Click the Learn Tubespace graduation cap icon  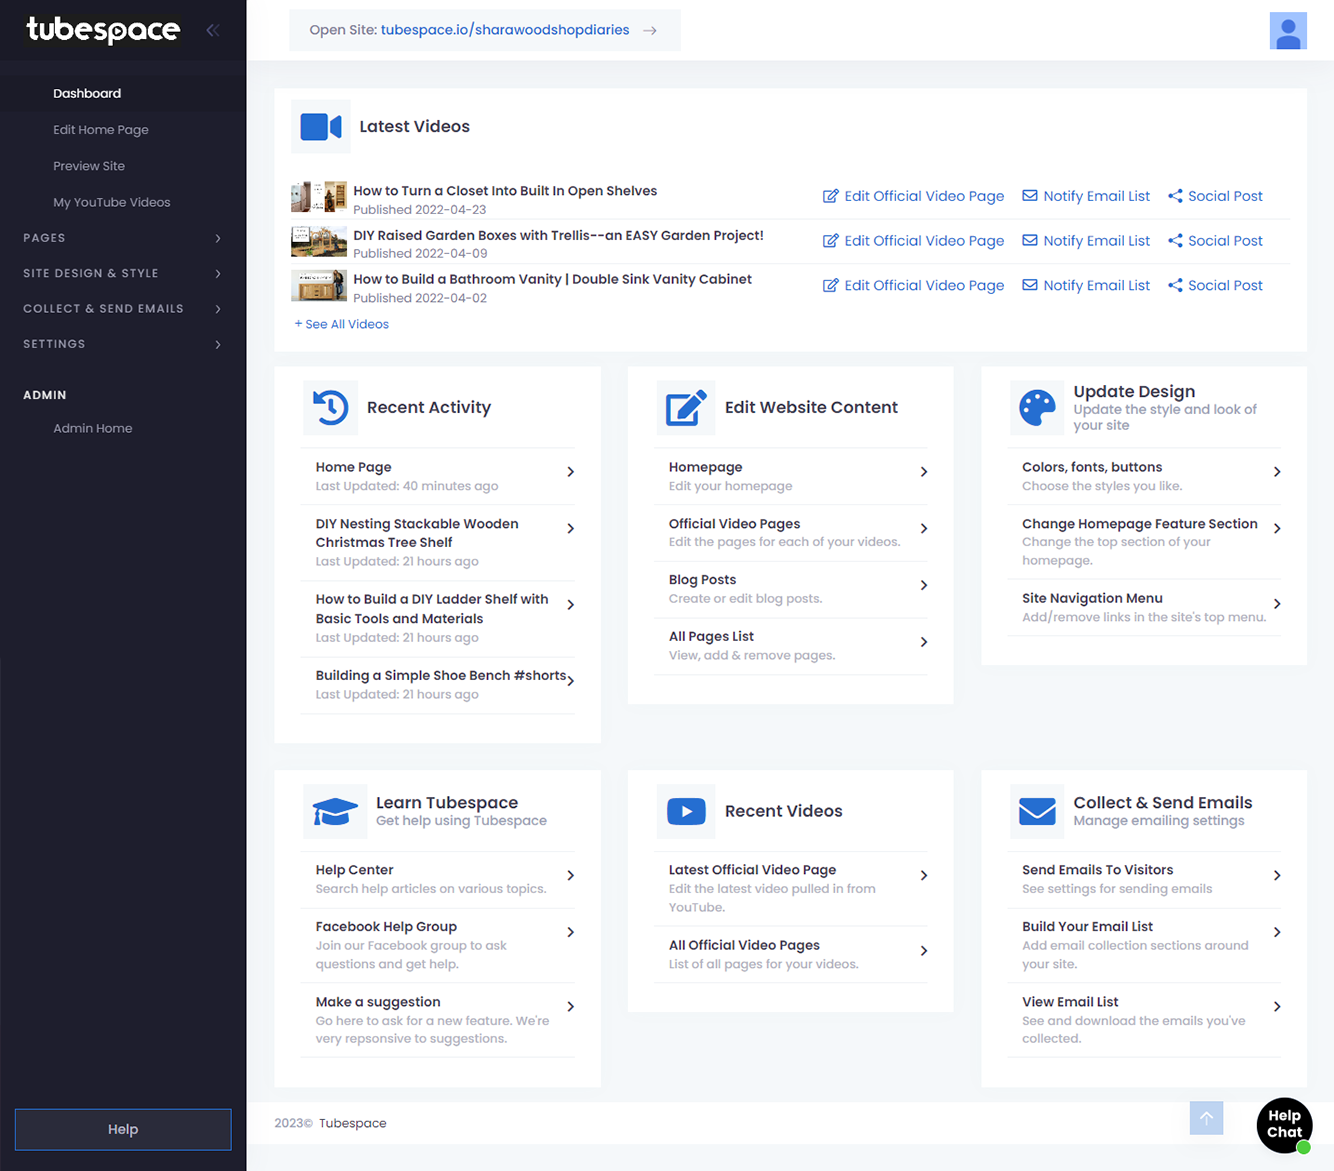335,811
